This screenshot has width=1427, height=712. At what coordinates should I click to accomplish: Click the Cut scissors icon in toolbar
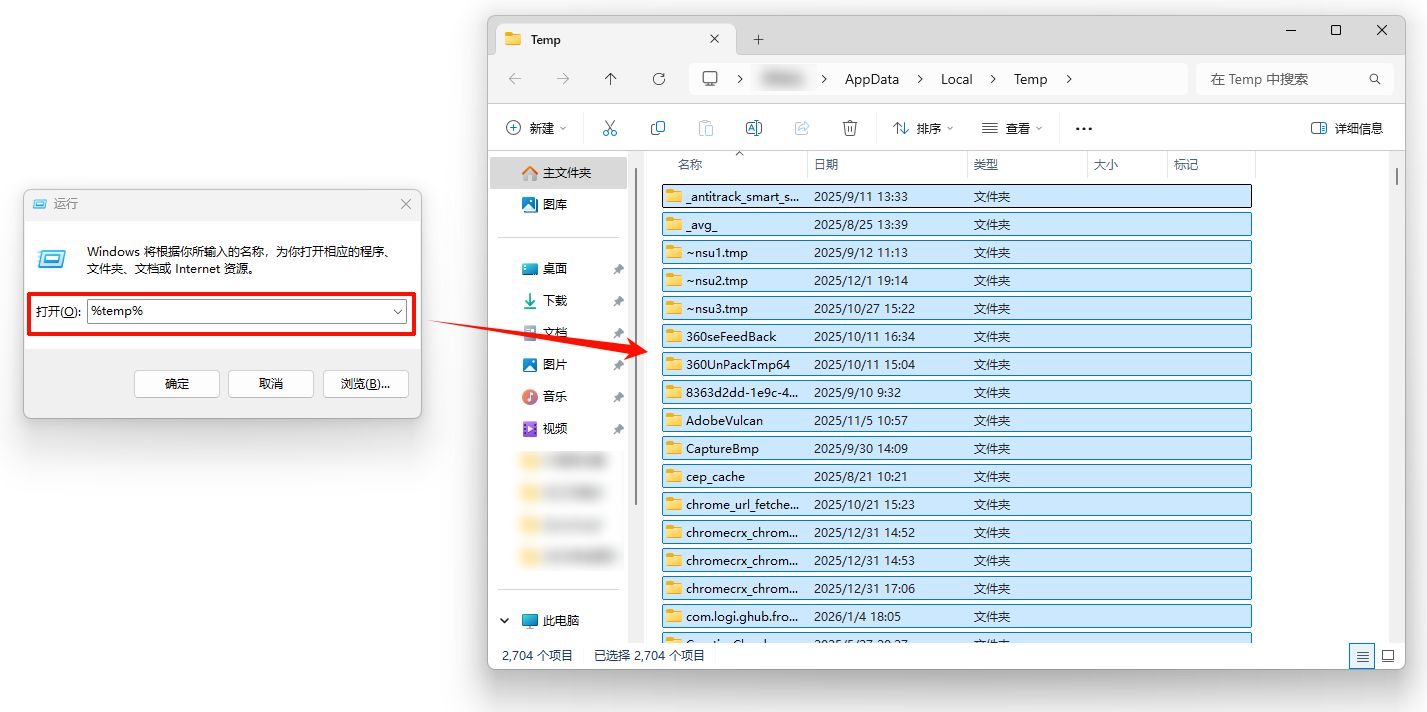coord(610,128)
